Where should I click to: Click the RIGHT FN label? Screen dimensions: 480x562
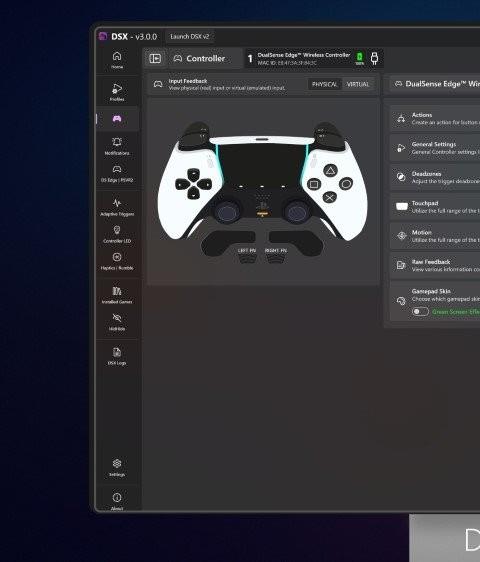coord(276,251)
